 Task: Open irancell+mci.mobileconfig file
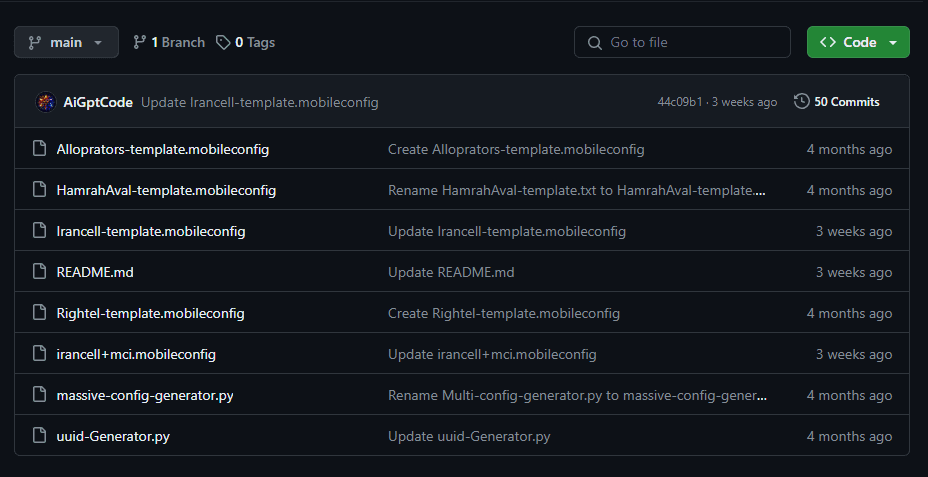click(136, 354)
